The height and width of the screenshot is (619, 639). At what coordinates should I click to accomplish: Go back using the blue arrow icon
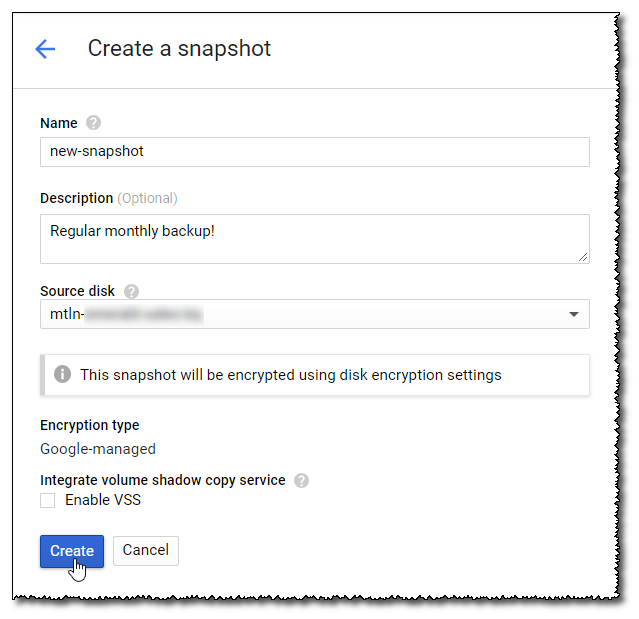point(45,49)
